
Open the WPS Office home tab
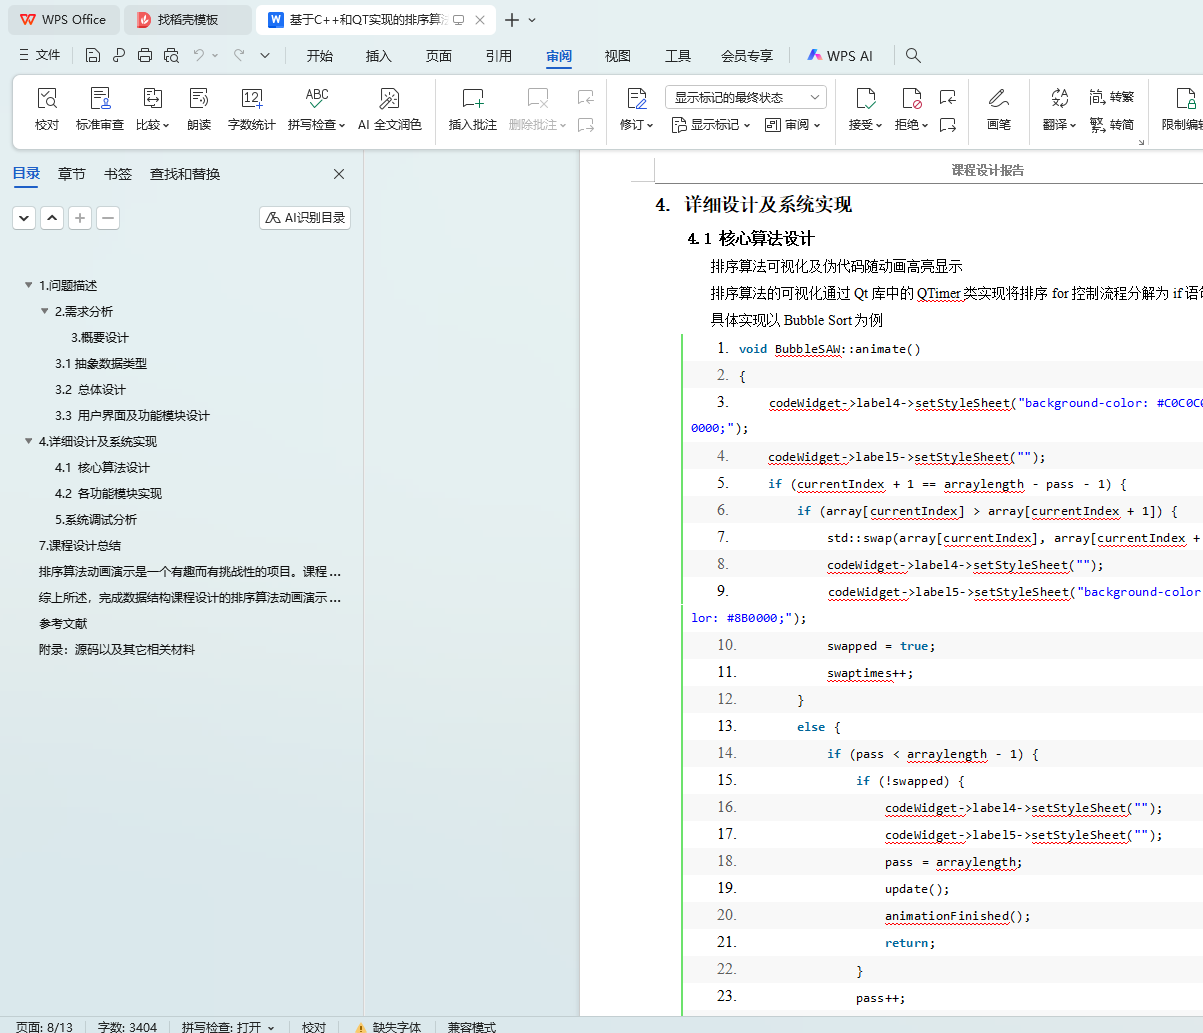pyautogui.click(x=63, y=19)
